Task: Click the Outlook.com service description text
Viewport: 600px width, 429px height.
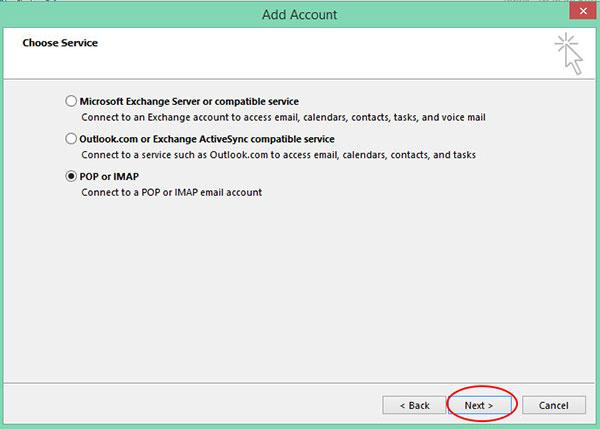Action: pyautogui.click(x=279, y=155)
